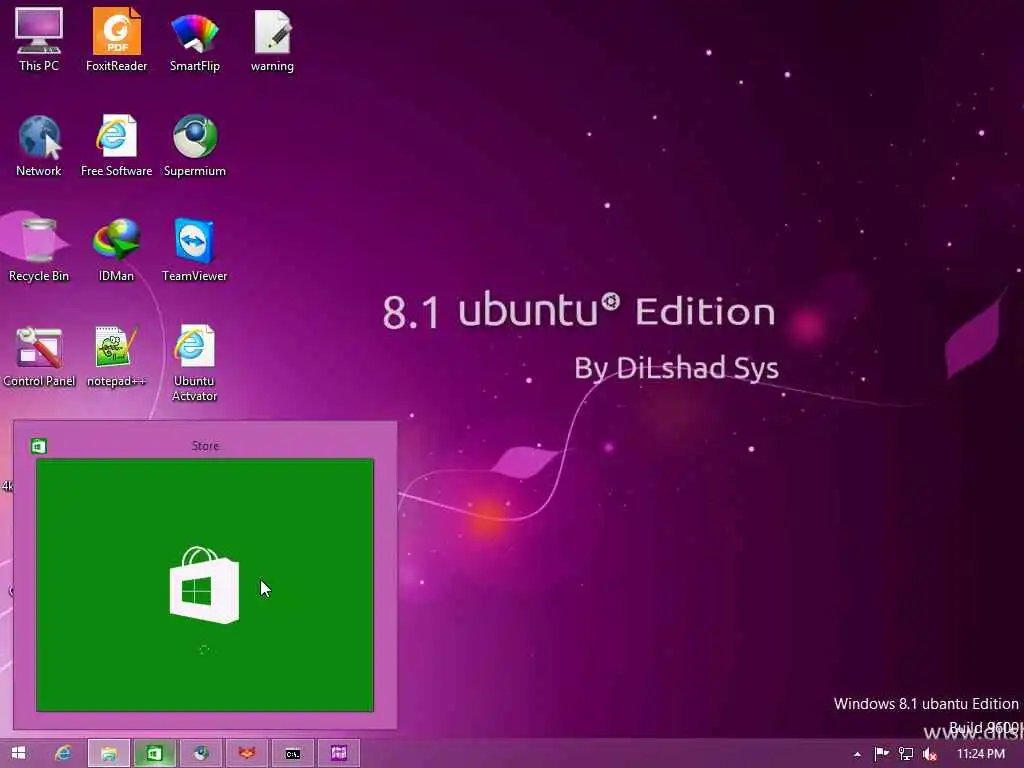Select the notepad++ desktop icon
Viewport: 1024px width, 768px height.
[116, 356]
